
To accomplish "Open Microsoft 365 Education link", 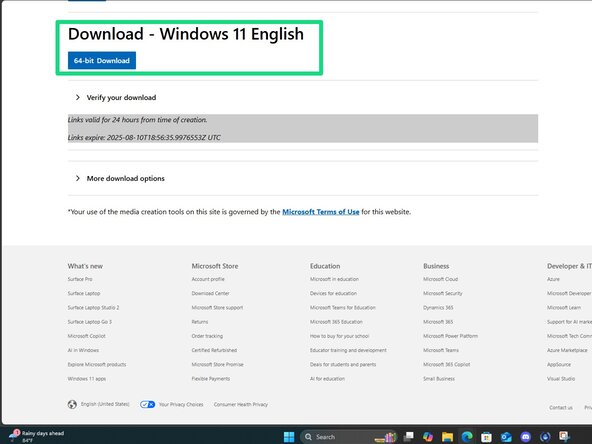I will pyautogui.click(x=336, y=322).
